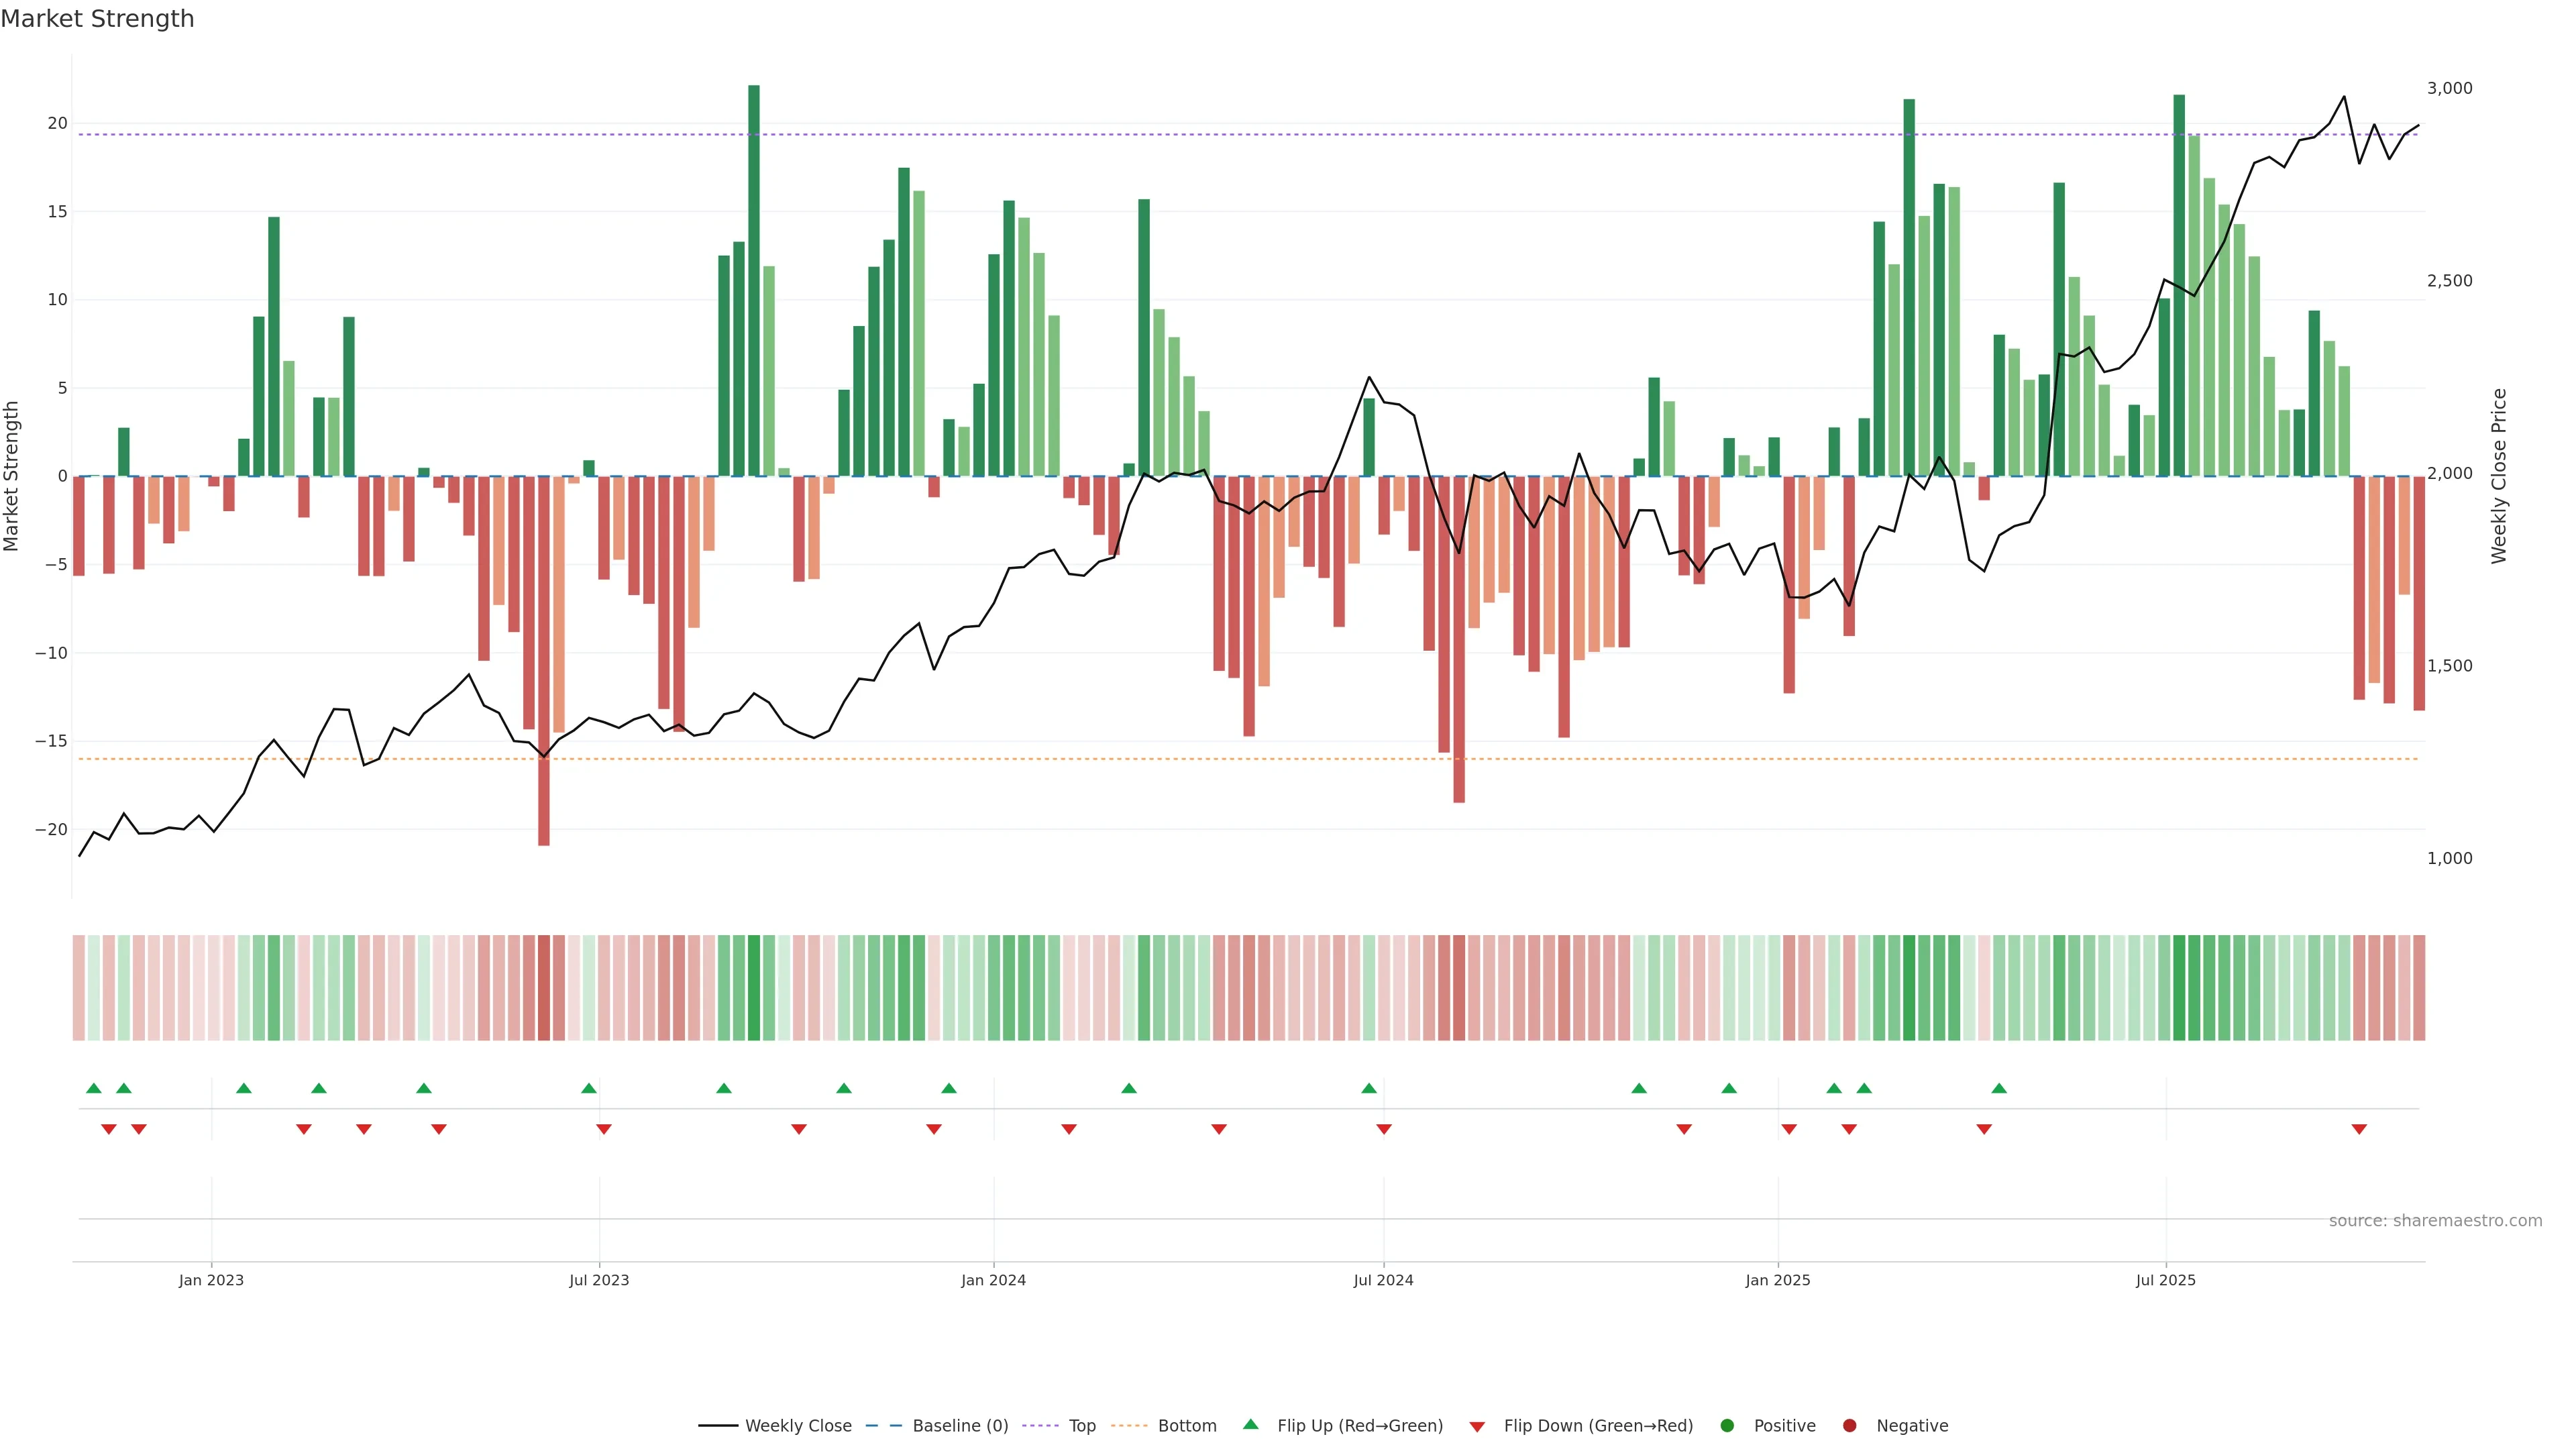The width and height of the screenshot is (2576, 1449).
Task: Click the last green flip-up marker in 2025
Action: tap(1999, 1088)
